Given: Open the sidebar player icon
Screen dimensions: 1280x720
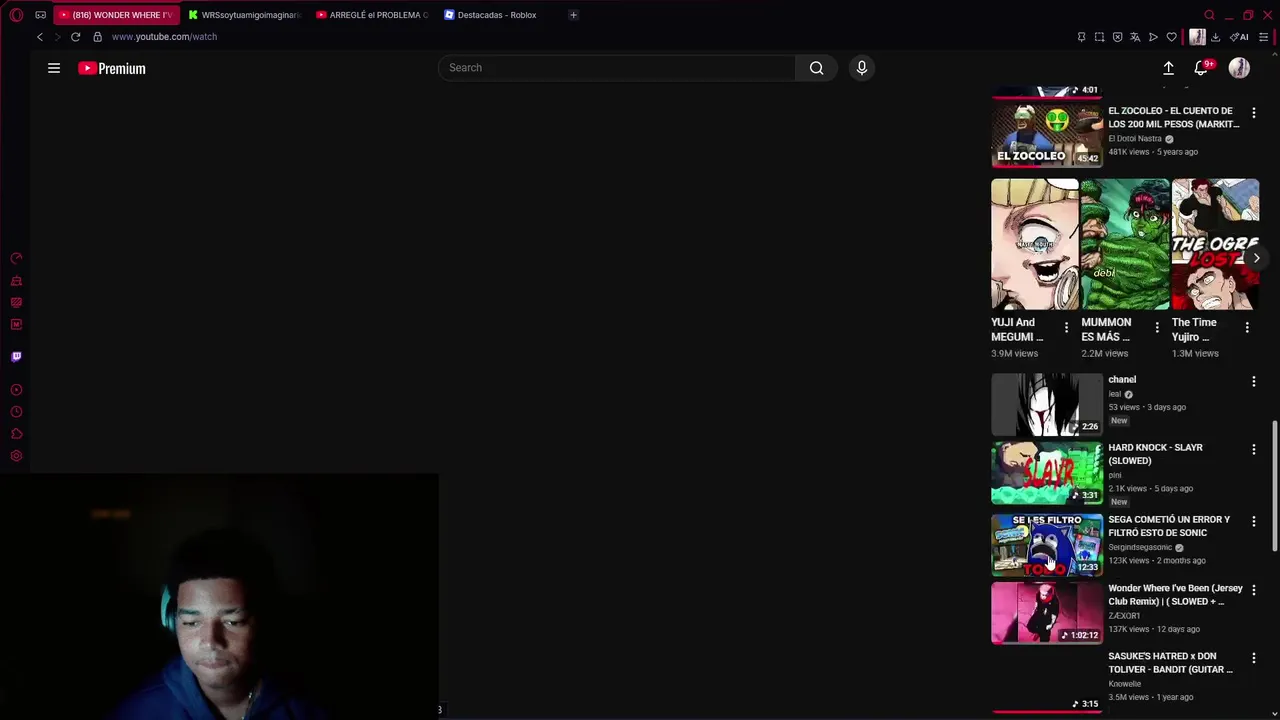Looking at the screenshot, I should tap(16, 390).
